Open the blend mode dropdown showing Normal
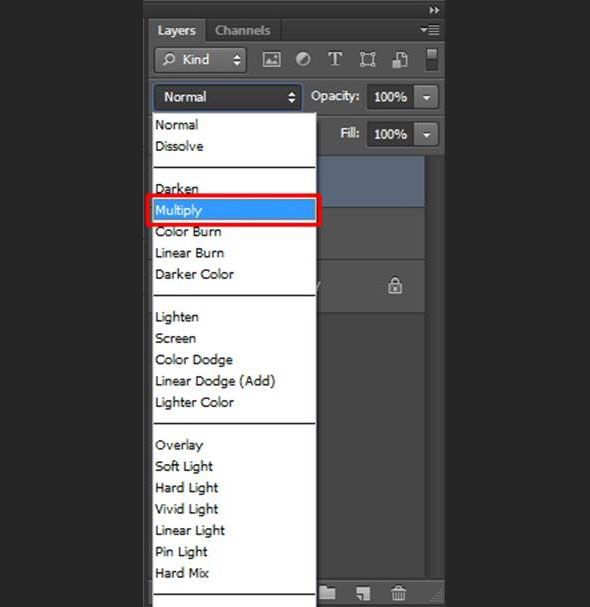Screen dimensions: 590x607 (228, 97)
